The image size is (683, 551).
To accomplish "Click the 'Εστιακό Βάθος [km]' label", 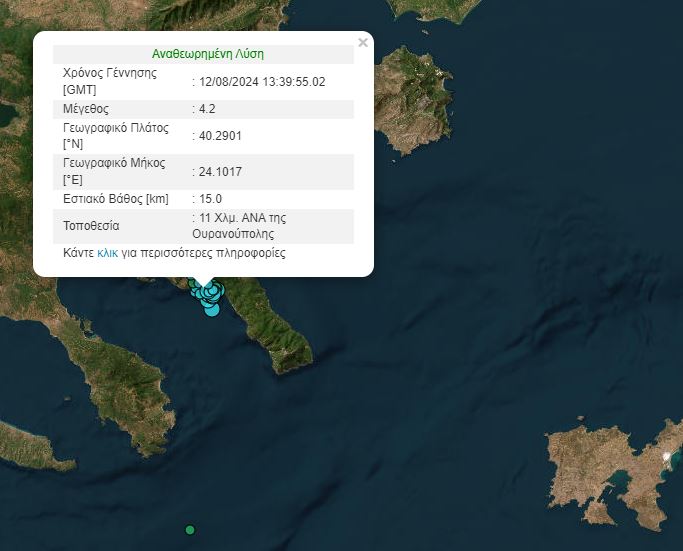I will click(x=115, y=199).
